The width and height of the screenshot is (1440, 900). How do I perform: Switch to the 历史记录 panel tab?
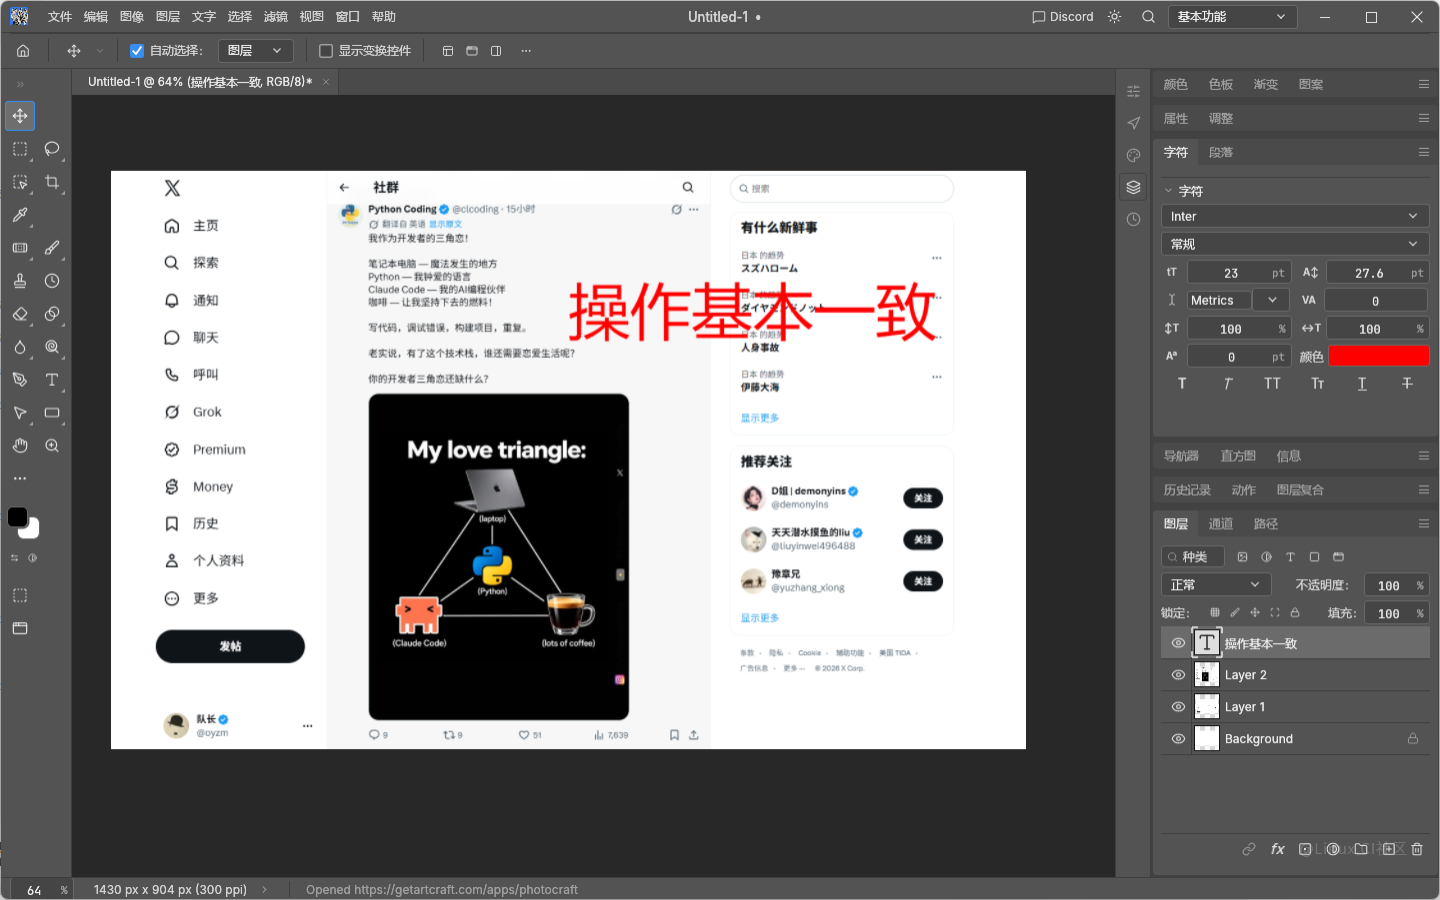pyautogui.click(x=1187, y=490)
